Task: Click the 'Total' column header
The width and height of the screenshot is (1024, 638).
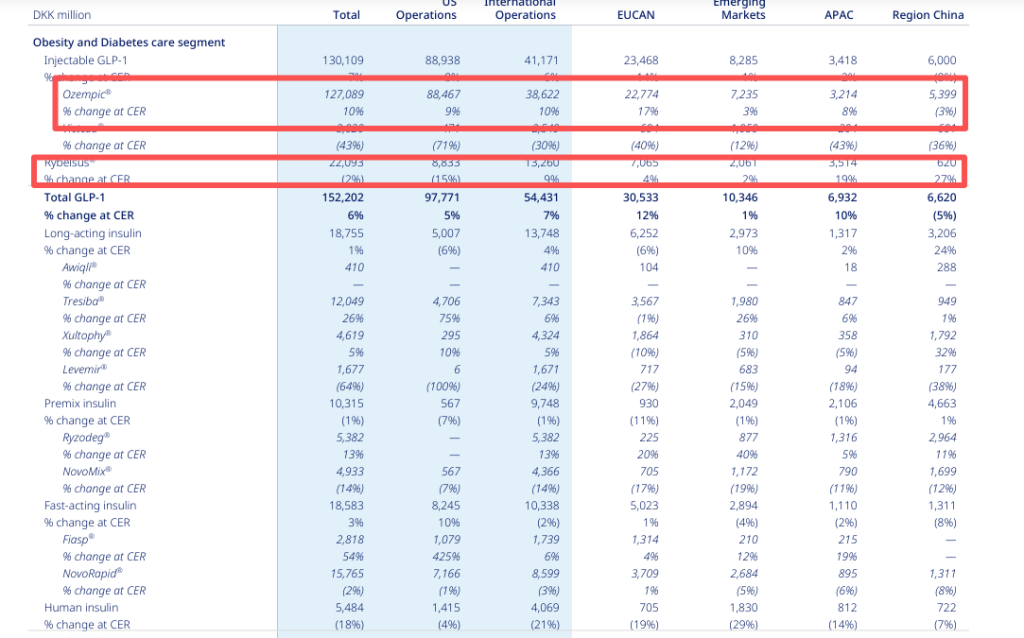Action: pyautogui.click(x=346, y=15)
